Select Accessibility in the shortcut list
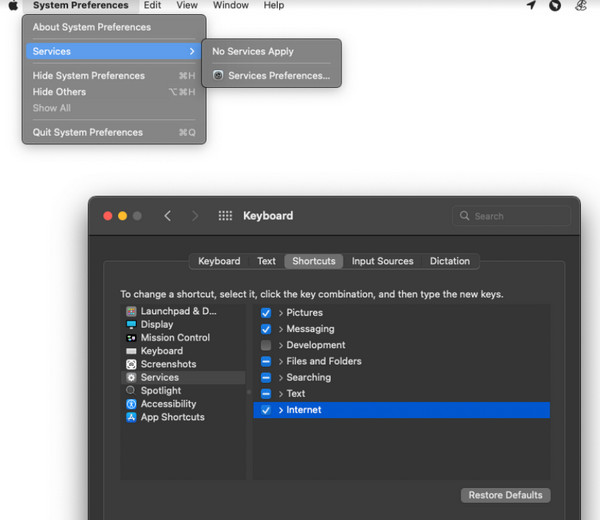This screenshot has height=520, width=600. (x=183, y=404)
